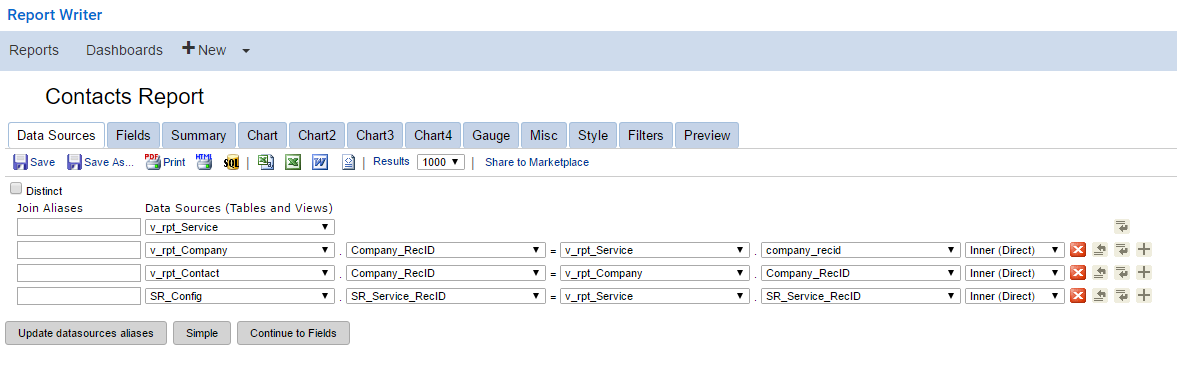Click the HTML print icon
Viewport: 1177px width, 365px height.
click(x=204, y=161)
